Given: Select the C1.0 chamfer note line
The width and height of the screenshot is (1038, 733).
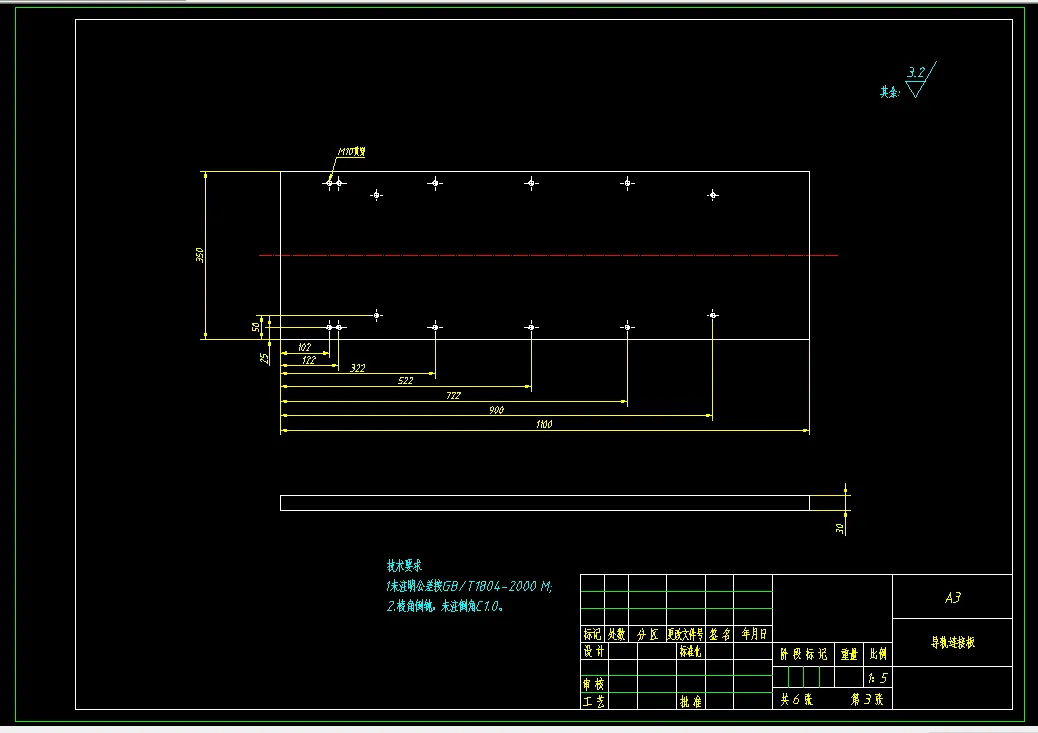Looking at the screenshot, I should click(x=445, y=606).
